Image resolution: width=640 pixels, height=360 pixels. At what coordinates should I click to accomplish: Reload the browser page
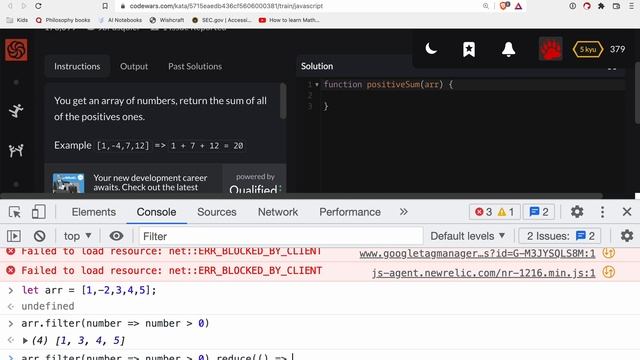click(x=38, y=6)
